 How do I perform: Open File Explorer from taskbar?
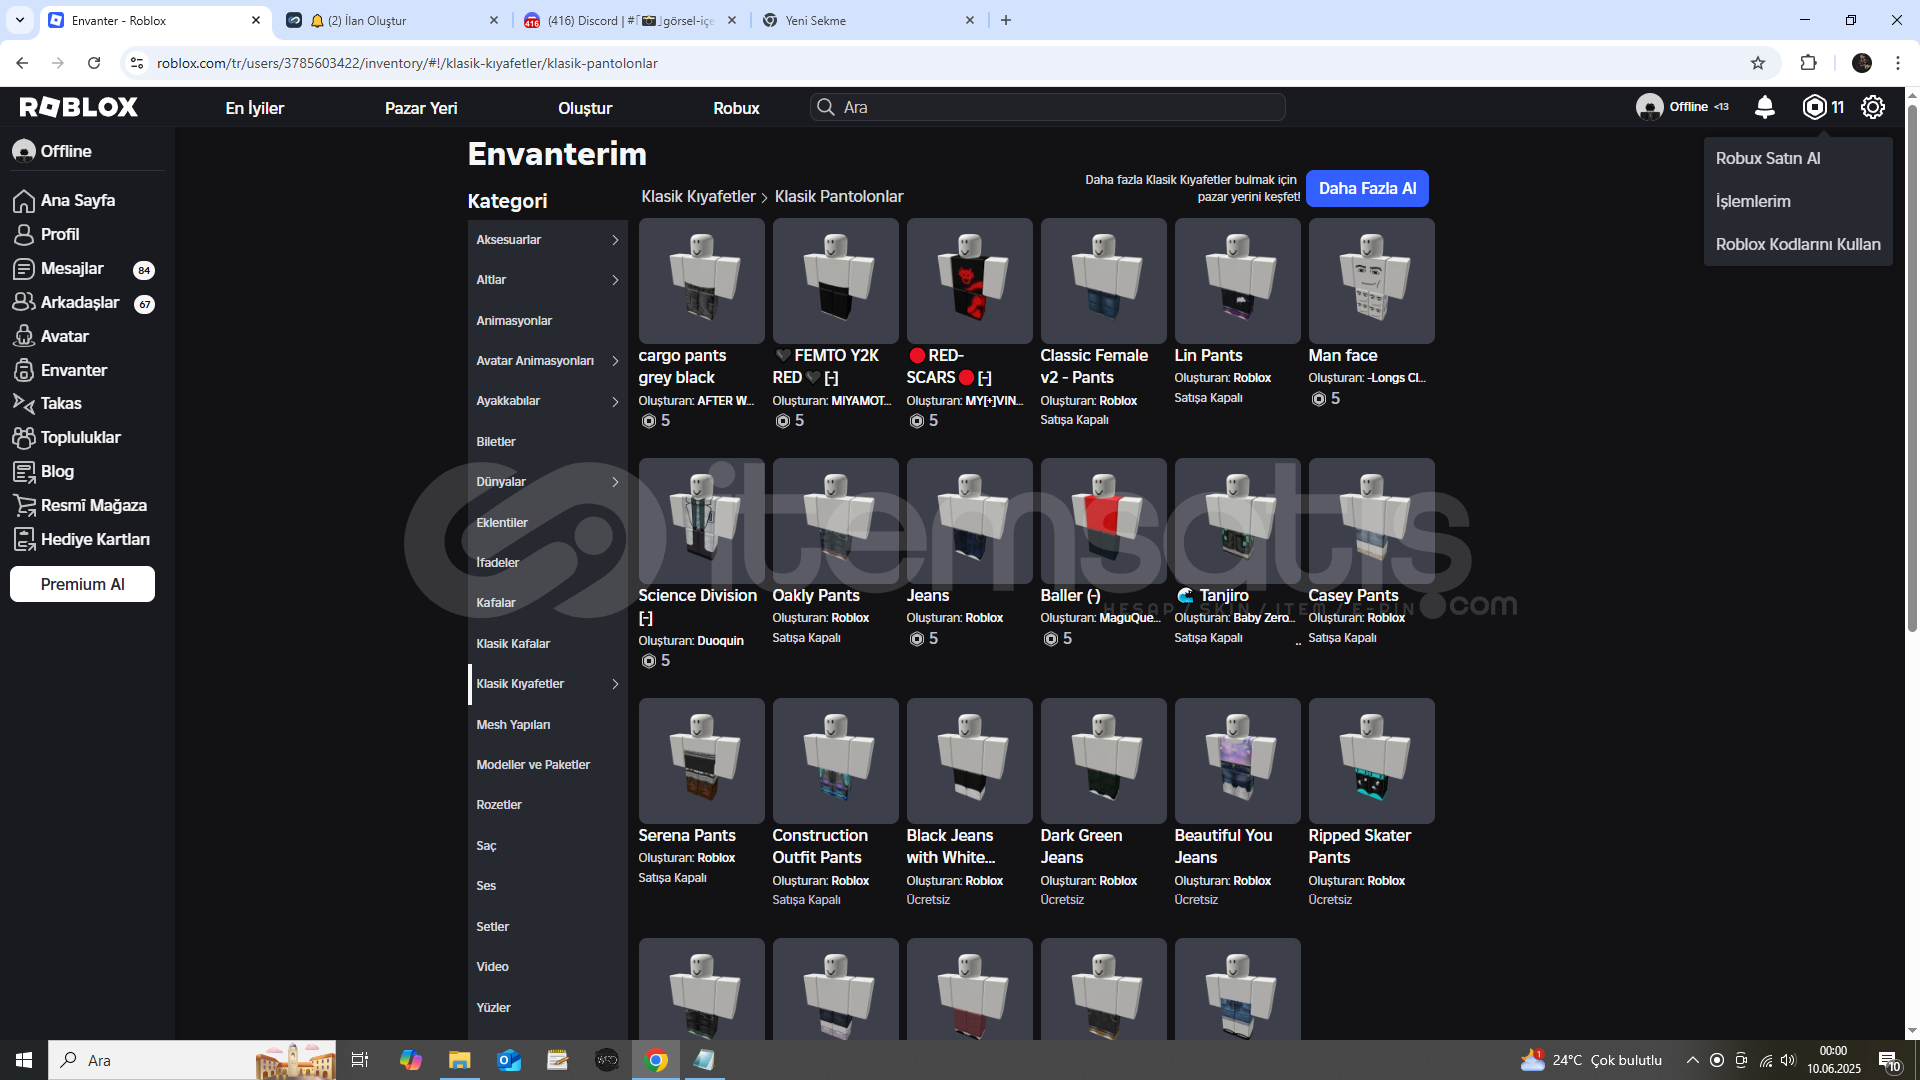[x=459, y=1060]
